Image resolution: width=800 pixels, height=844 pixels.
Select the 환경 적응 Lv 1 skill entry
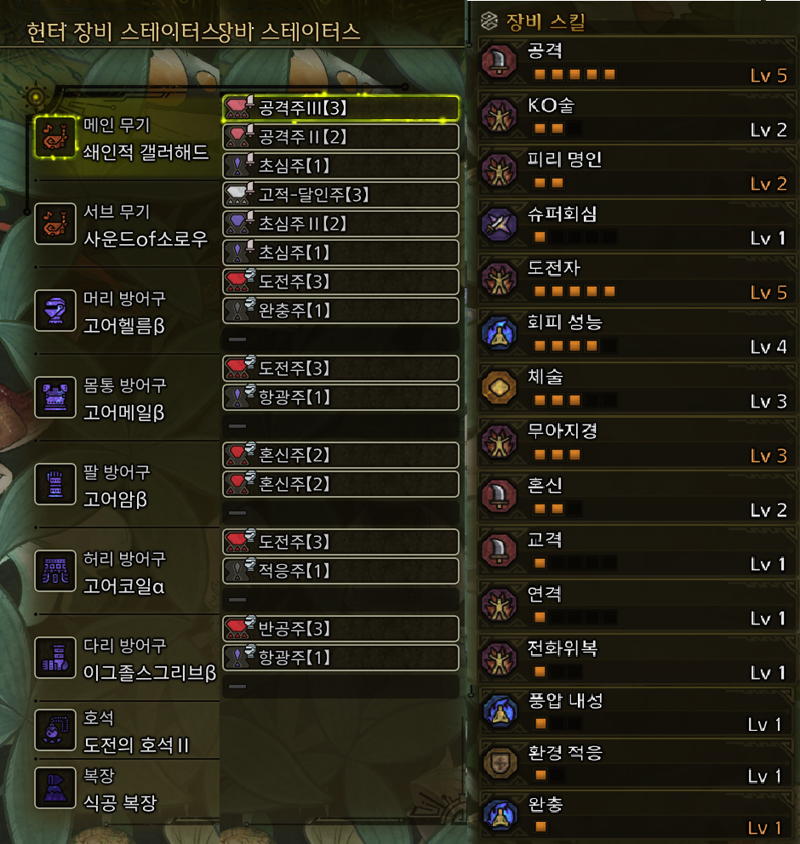click(x=636, y=764)
